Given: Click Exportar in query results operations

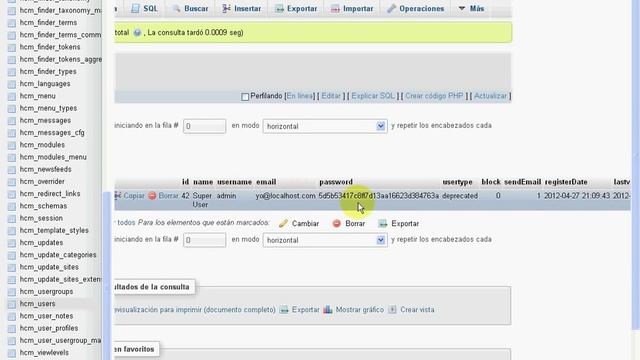Looking at the screenshot, I should point(300,310).
